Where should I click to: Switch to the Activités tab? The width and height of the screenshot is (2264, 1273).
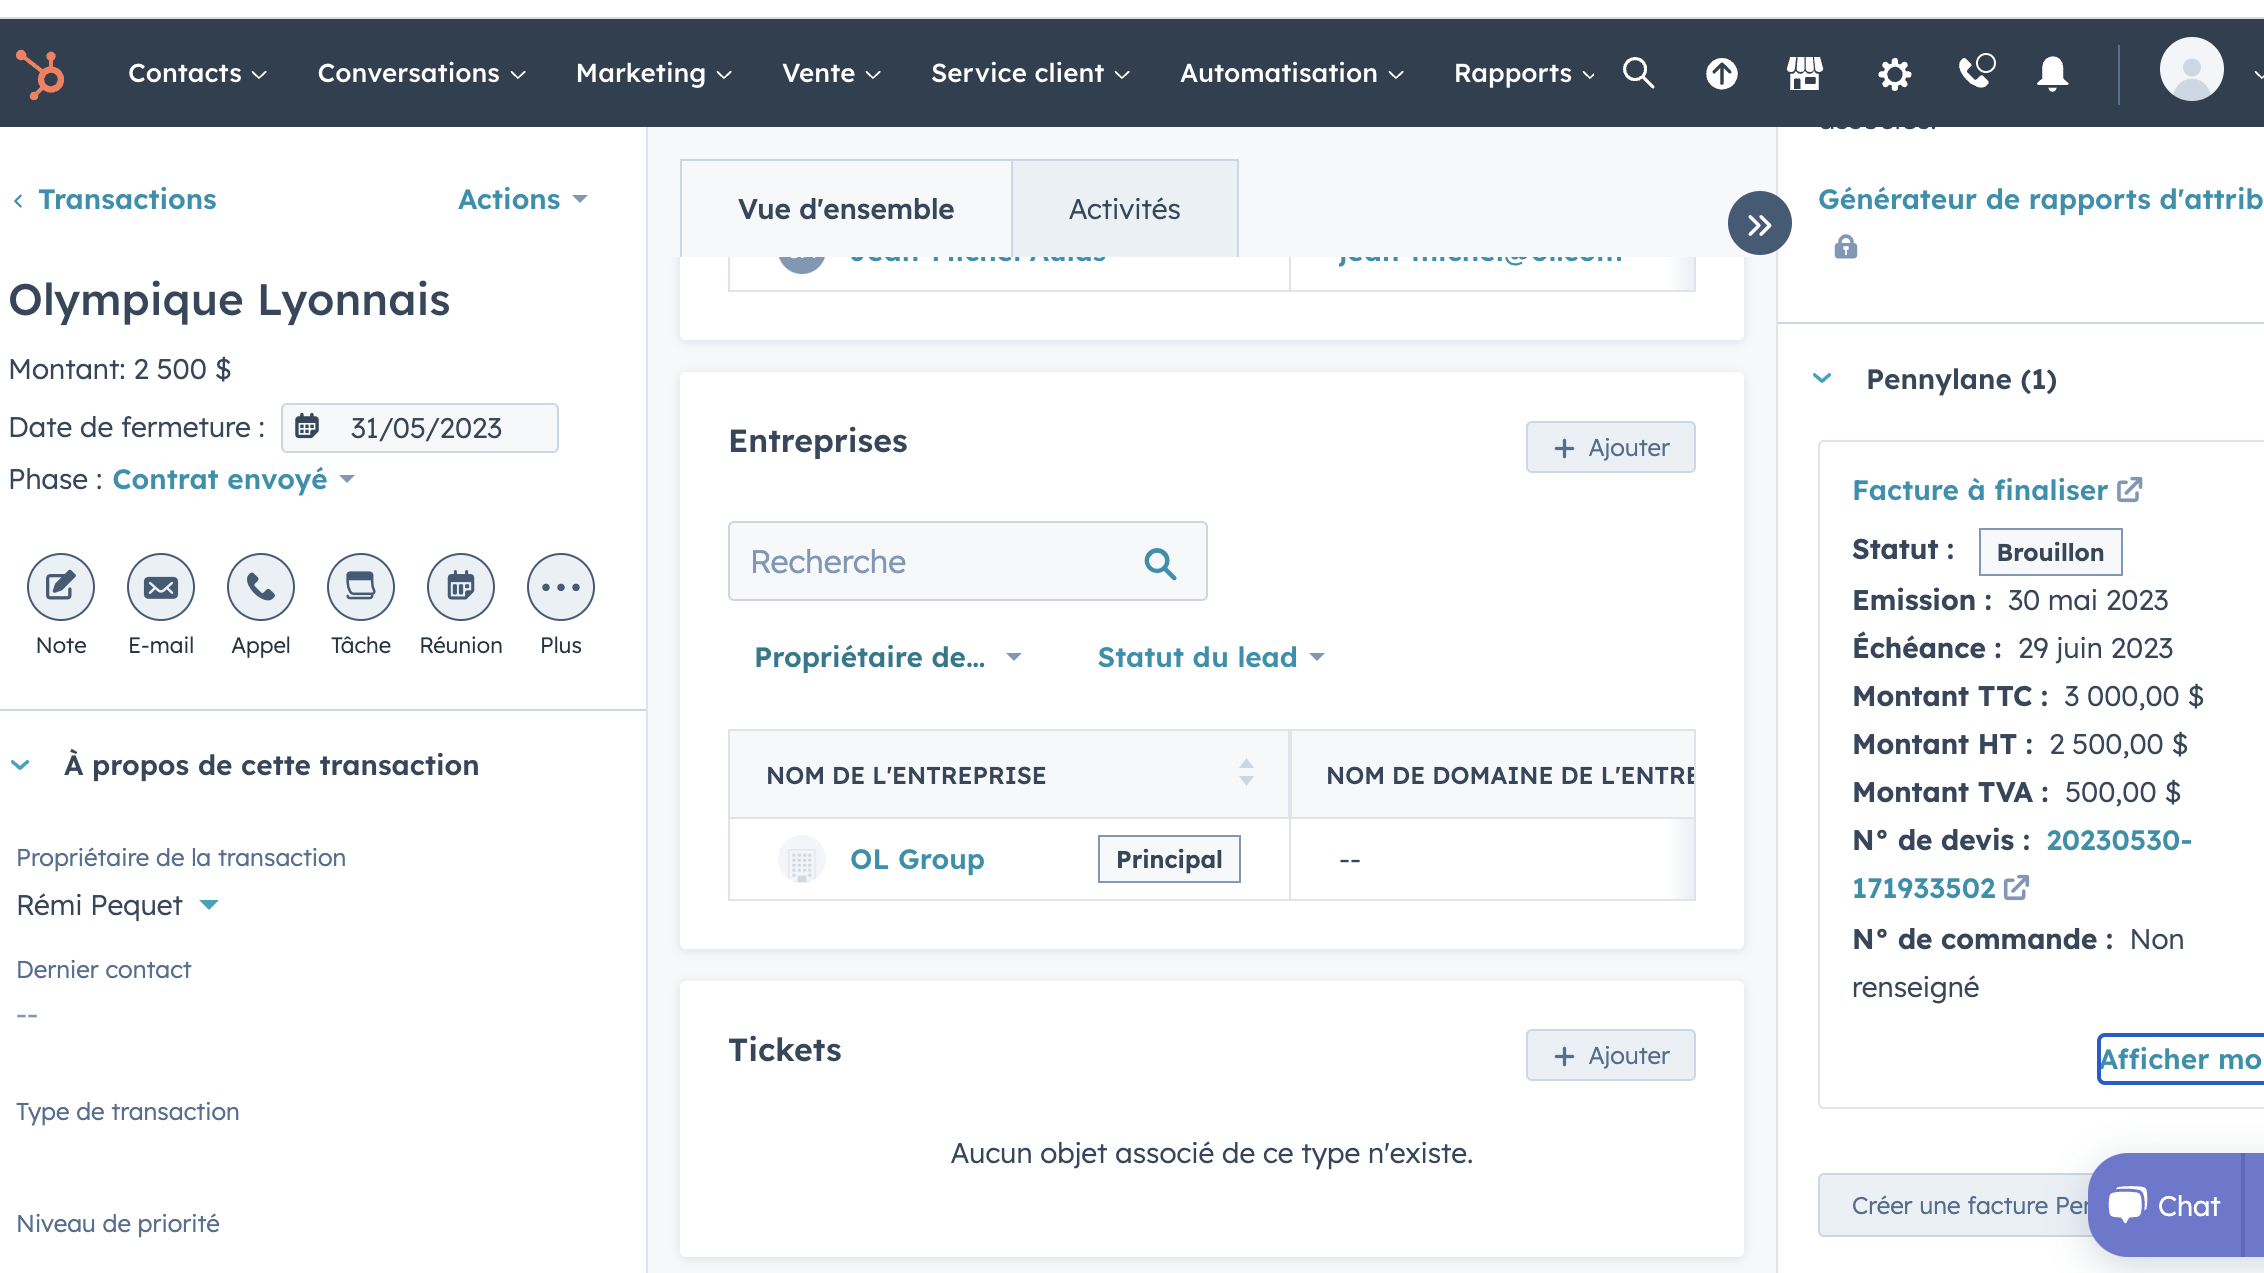[1124, 209]
